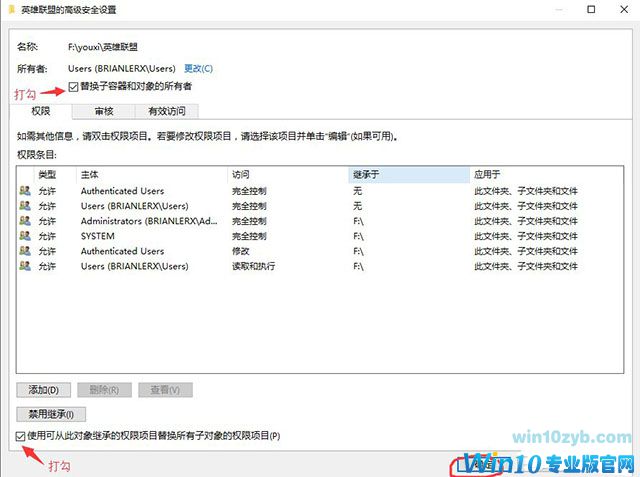Click the folder icon in the title bar
This screenshot has height=477, width=640.
click(12, 9)
